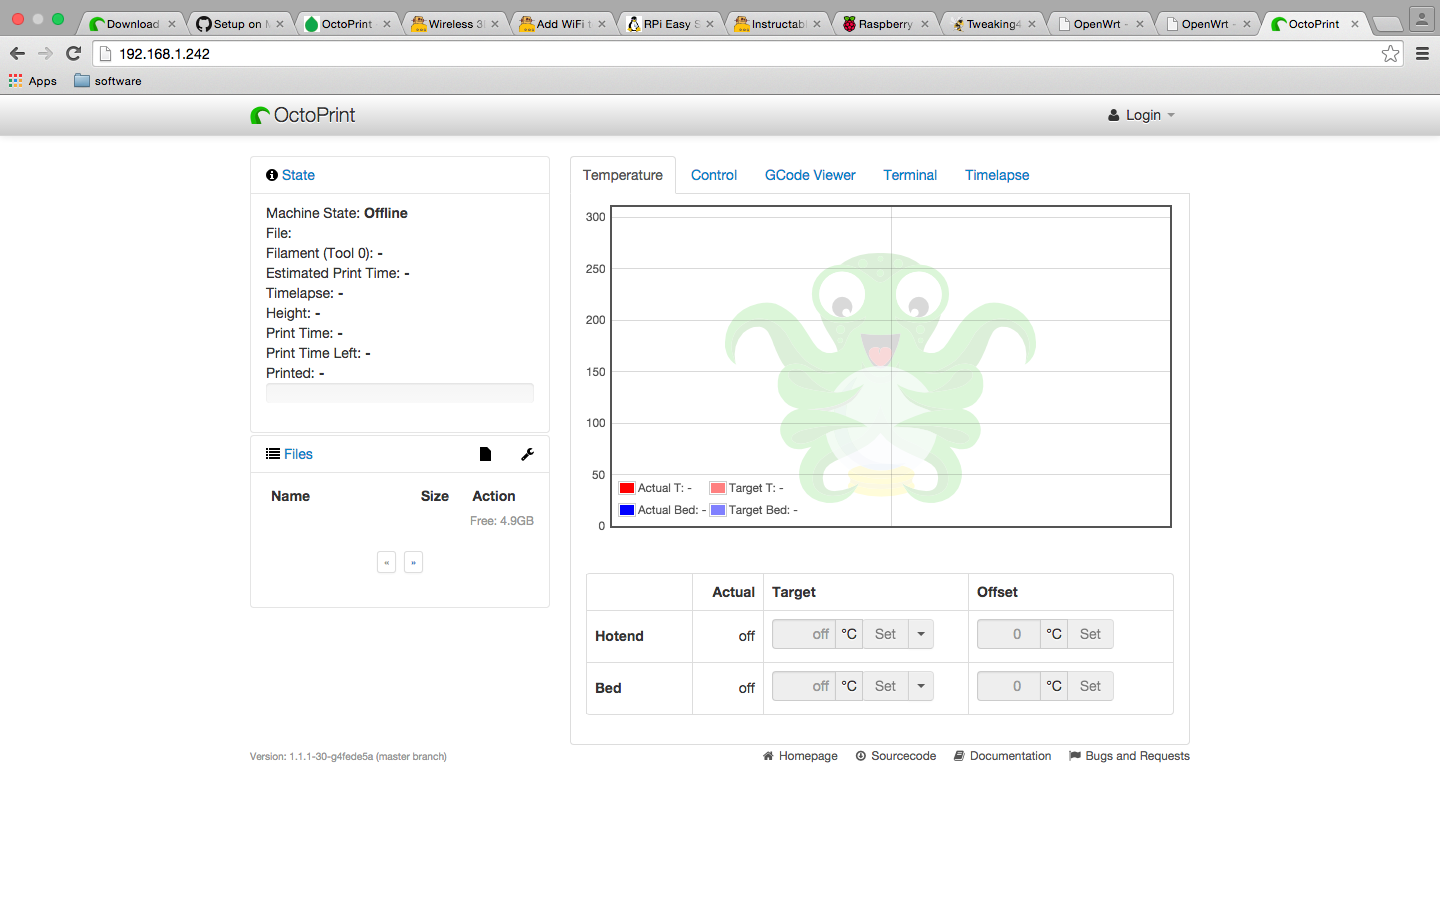
Task: Open Bed target temperature preset dropdown
Action: pos(921,686)
